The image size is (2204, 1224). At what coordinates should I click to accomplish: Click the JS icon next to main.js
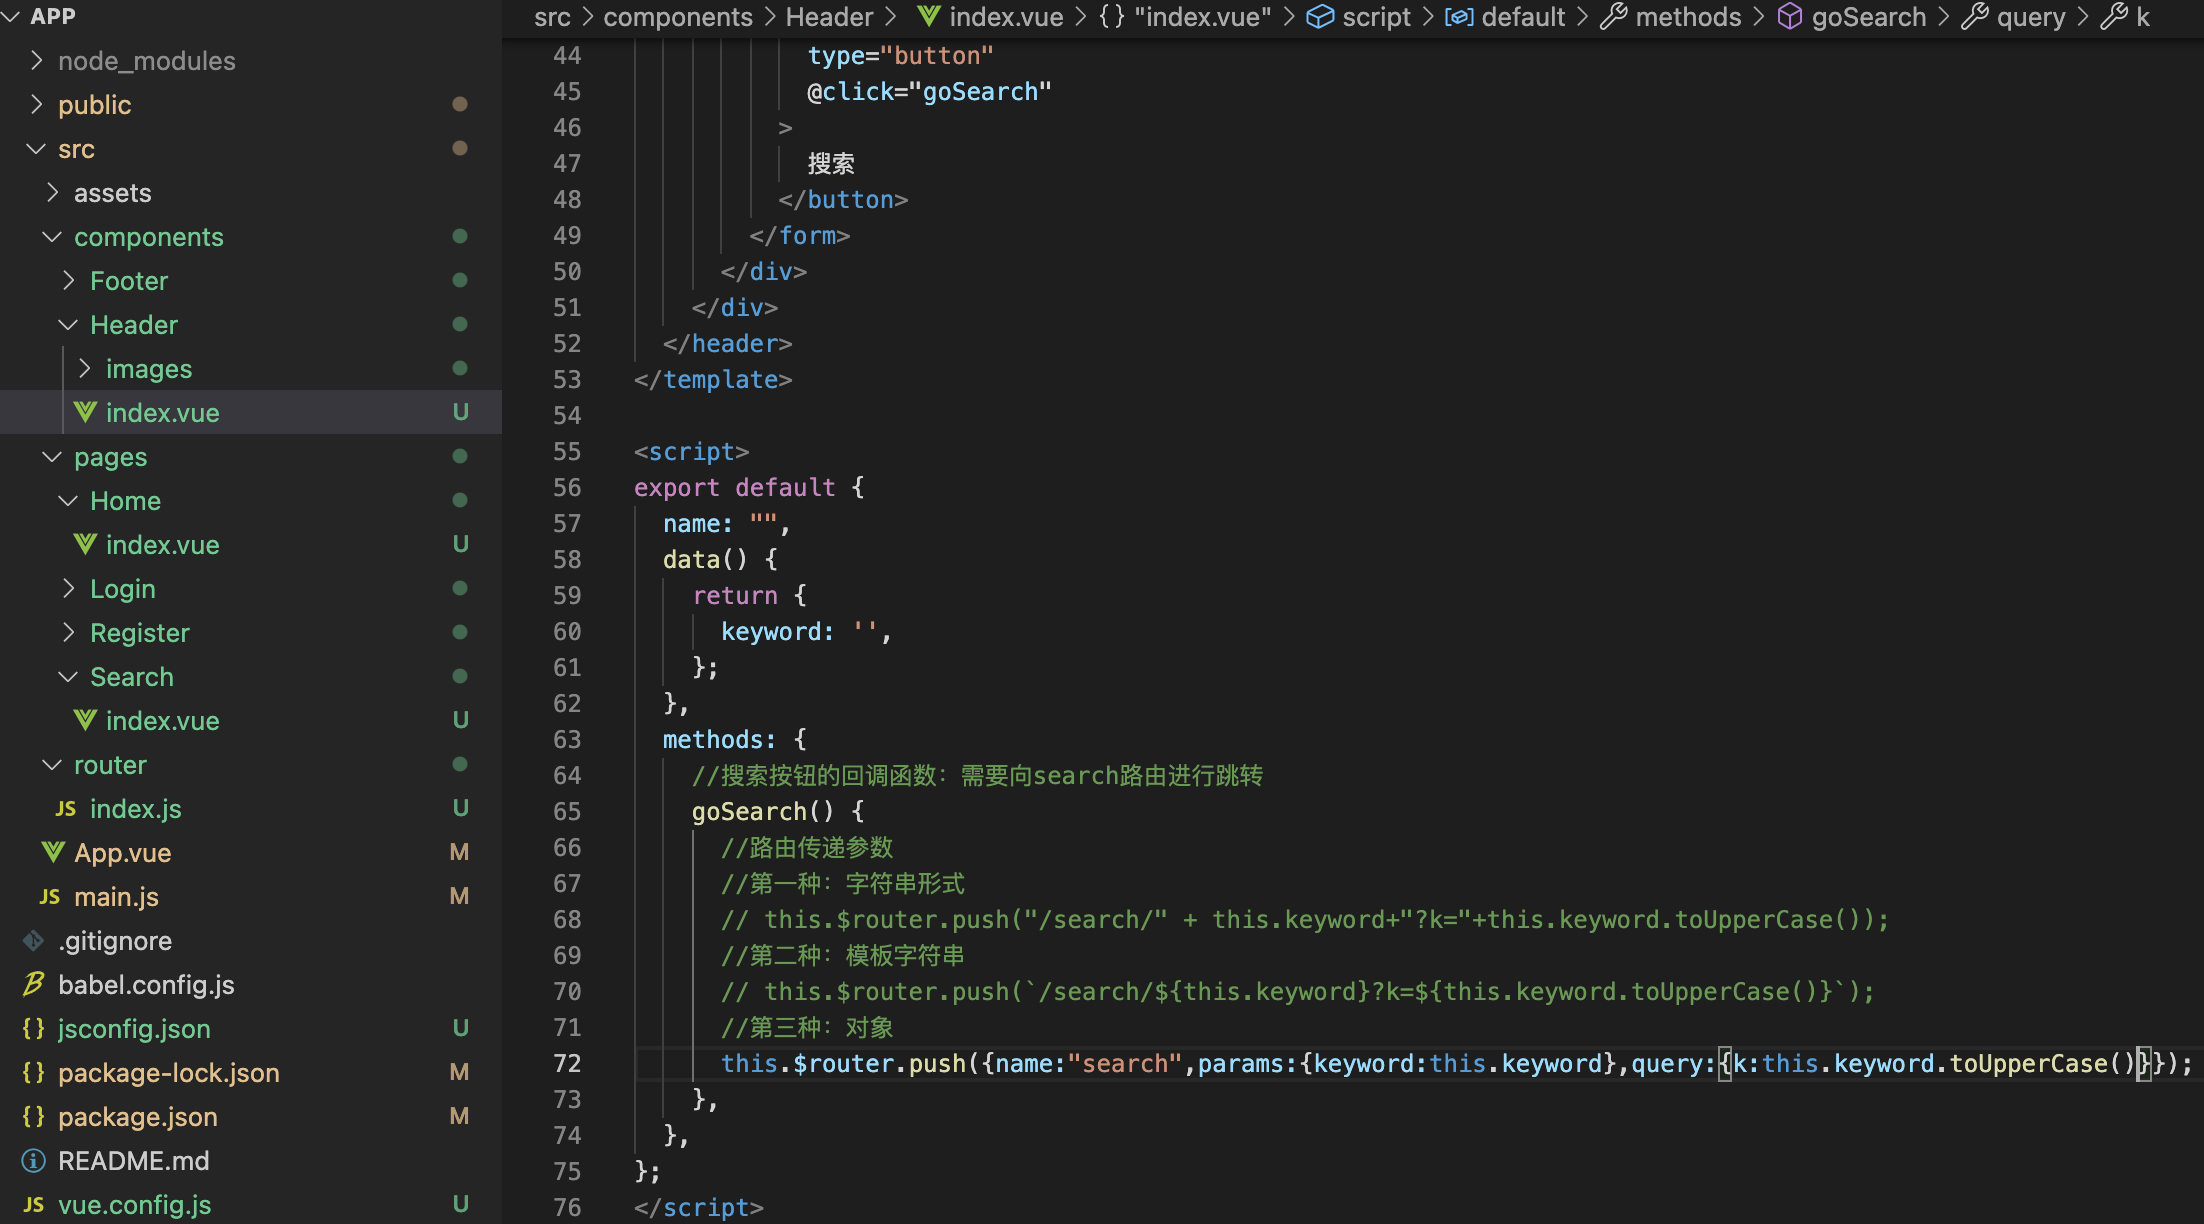click(x=49, y=897)
